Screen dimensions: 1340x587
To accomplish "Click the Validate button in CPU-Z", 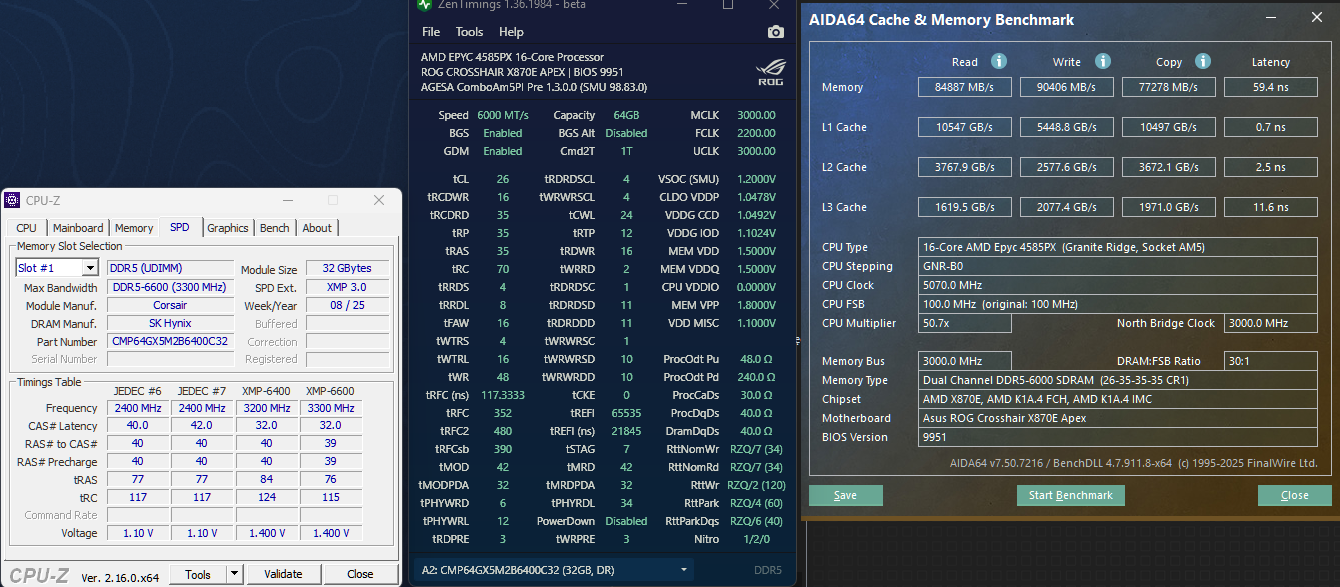I will pyautogui.click(x=283, y=574).
